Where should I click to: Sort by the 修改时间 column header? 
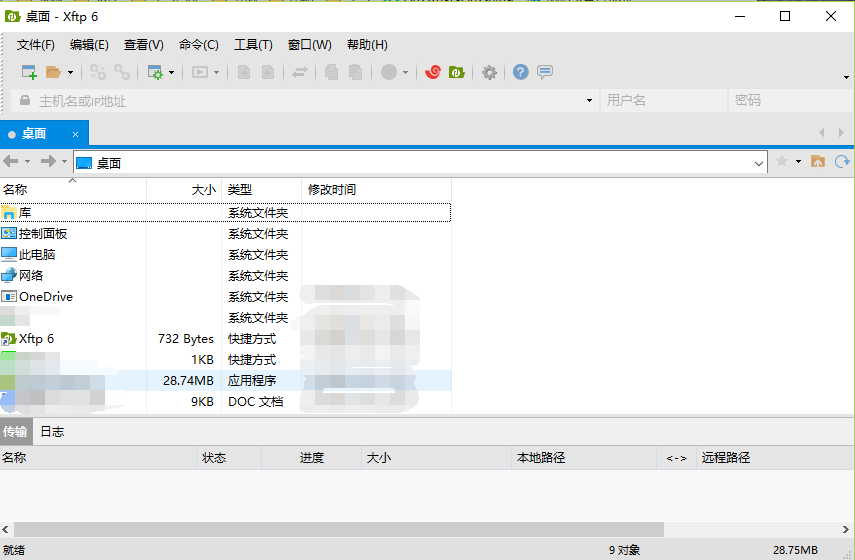376,189
